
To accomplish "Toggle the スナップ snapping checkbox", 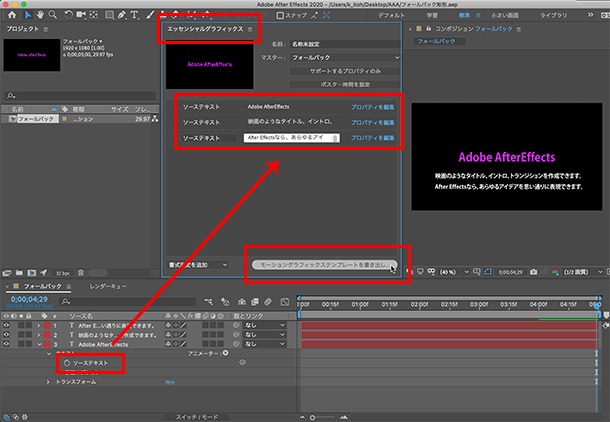I will [280, 16].
